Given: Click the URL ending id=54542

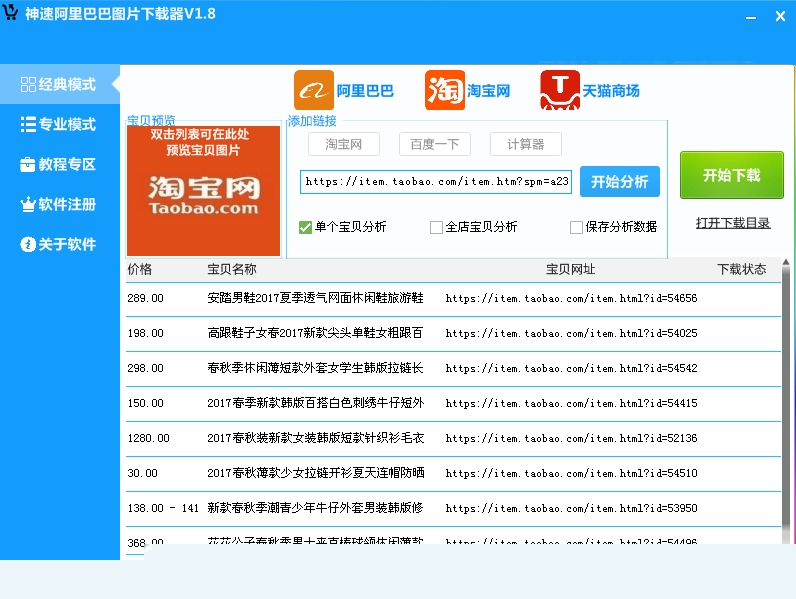Looking at the screenshot, I should pyautogui.click(x=572, y=369).
